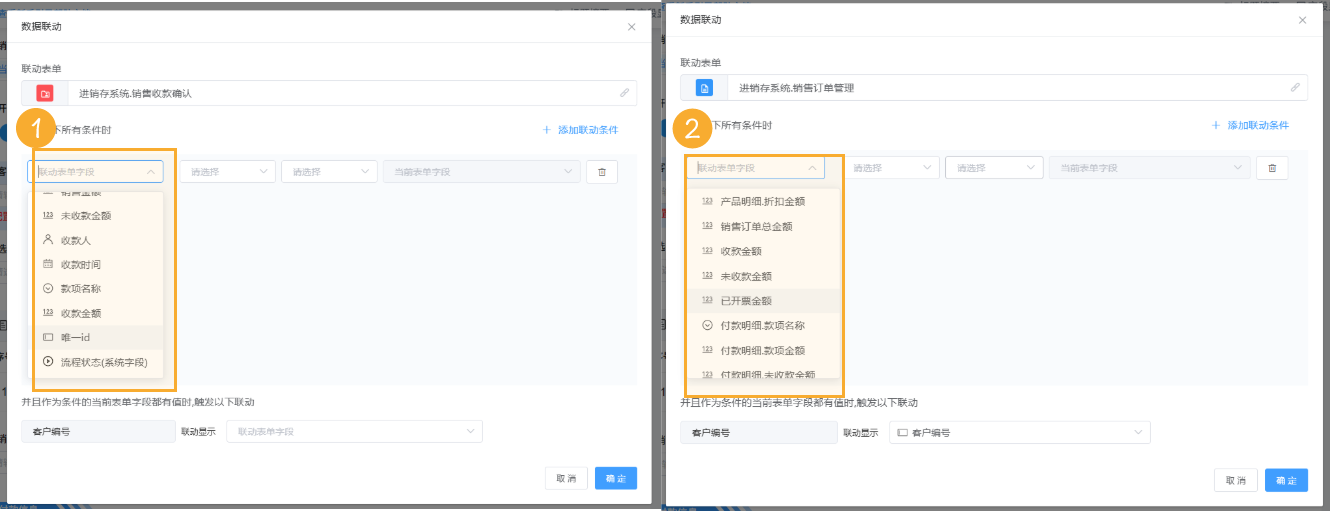This screenshot has height=511, width=1330.
Task: Choose 付款明细.款项名称 option
Action: point(765,325)
